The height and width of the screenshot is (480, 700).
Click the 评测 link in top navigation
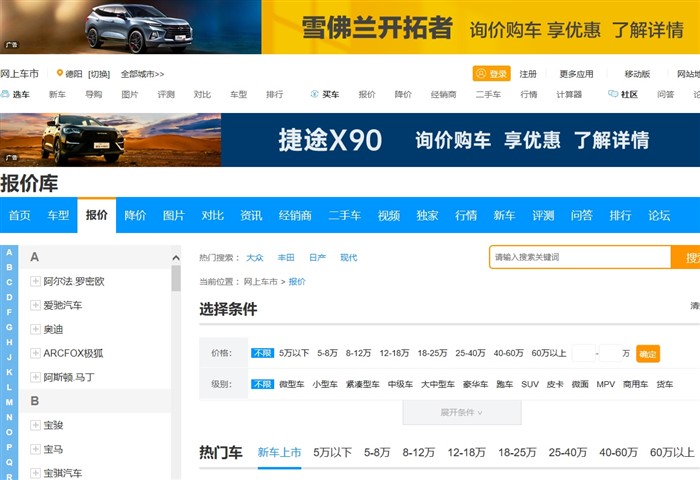point(166,94)
